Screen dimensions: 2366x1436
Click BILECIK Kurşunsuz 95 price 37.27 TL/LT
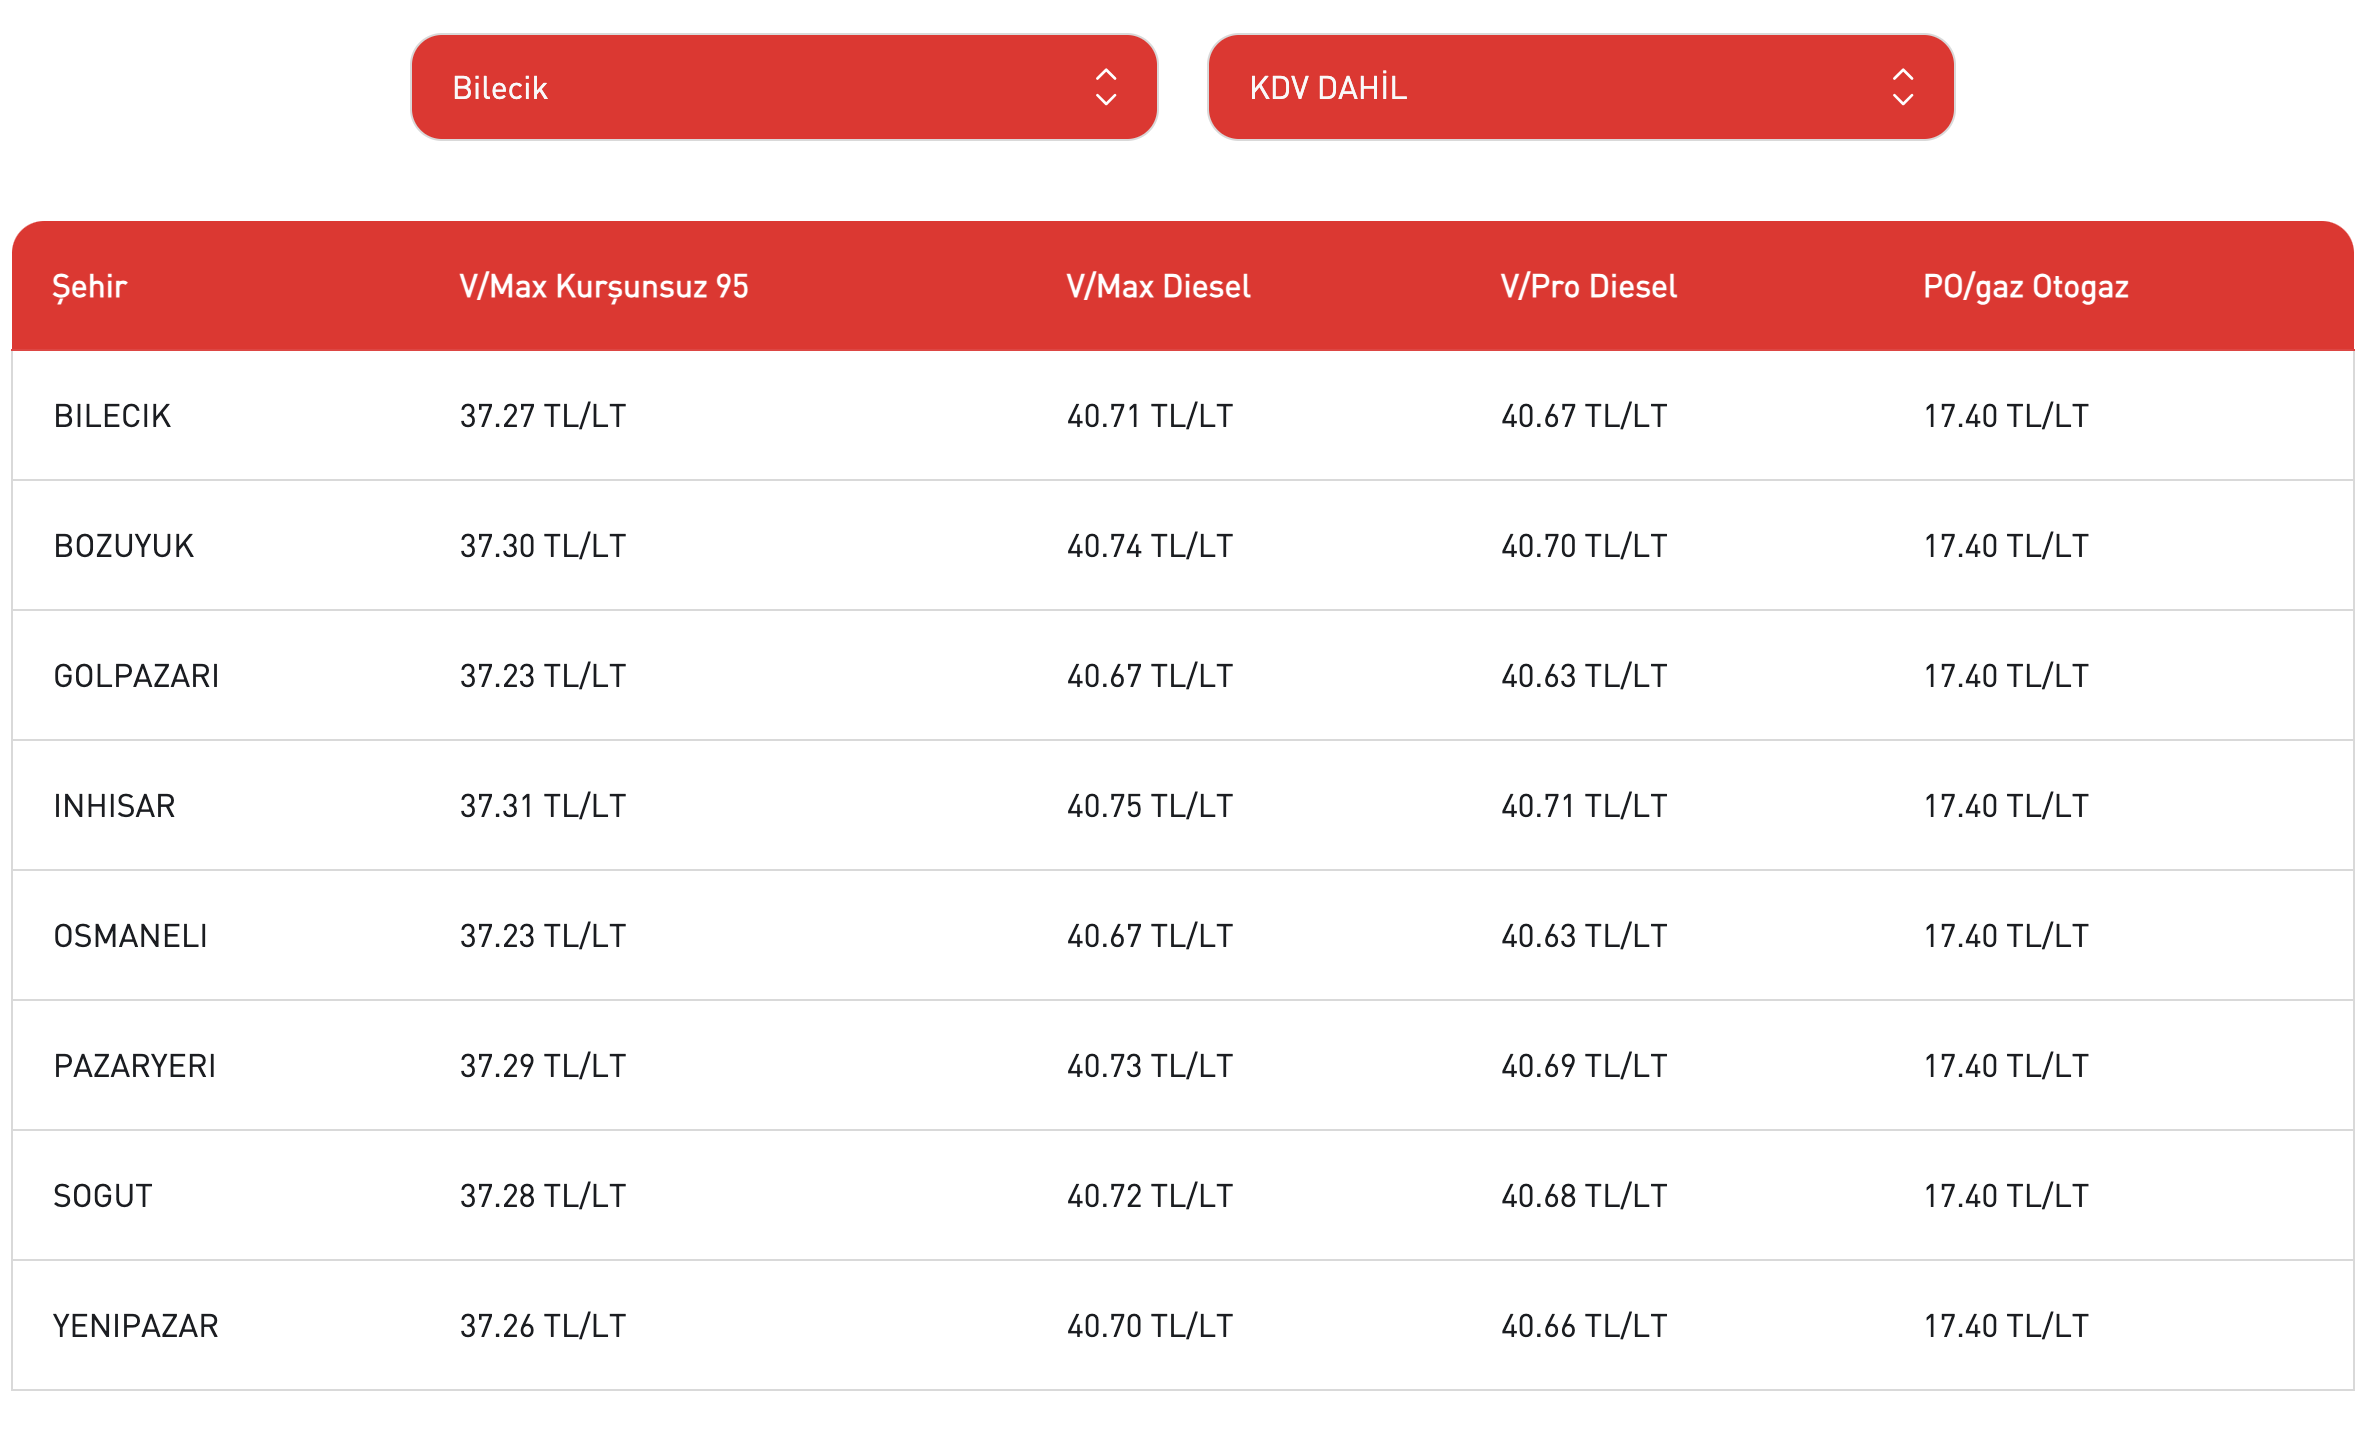click(x=543, y=416)
